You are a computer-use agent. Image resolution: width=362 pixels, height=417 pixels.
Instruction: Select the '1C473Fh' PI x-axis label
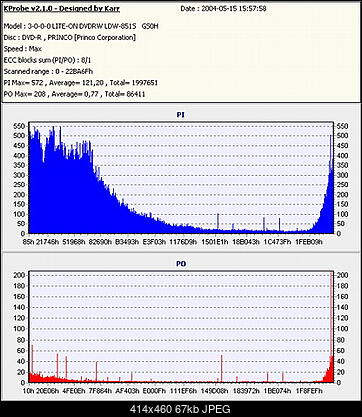pos(277,242)
